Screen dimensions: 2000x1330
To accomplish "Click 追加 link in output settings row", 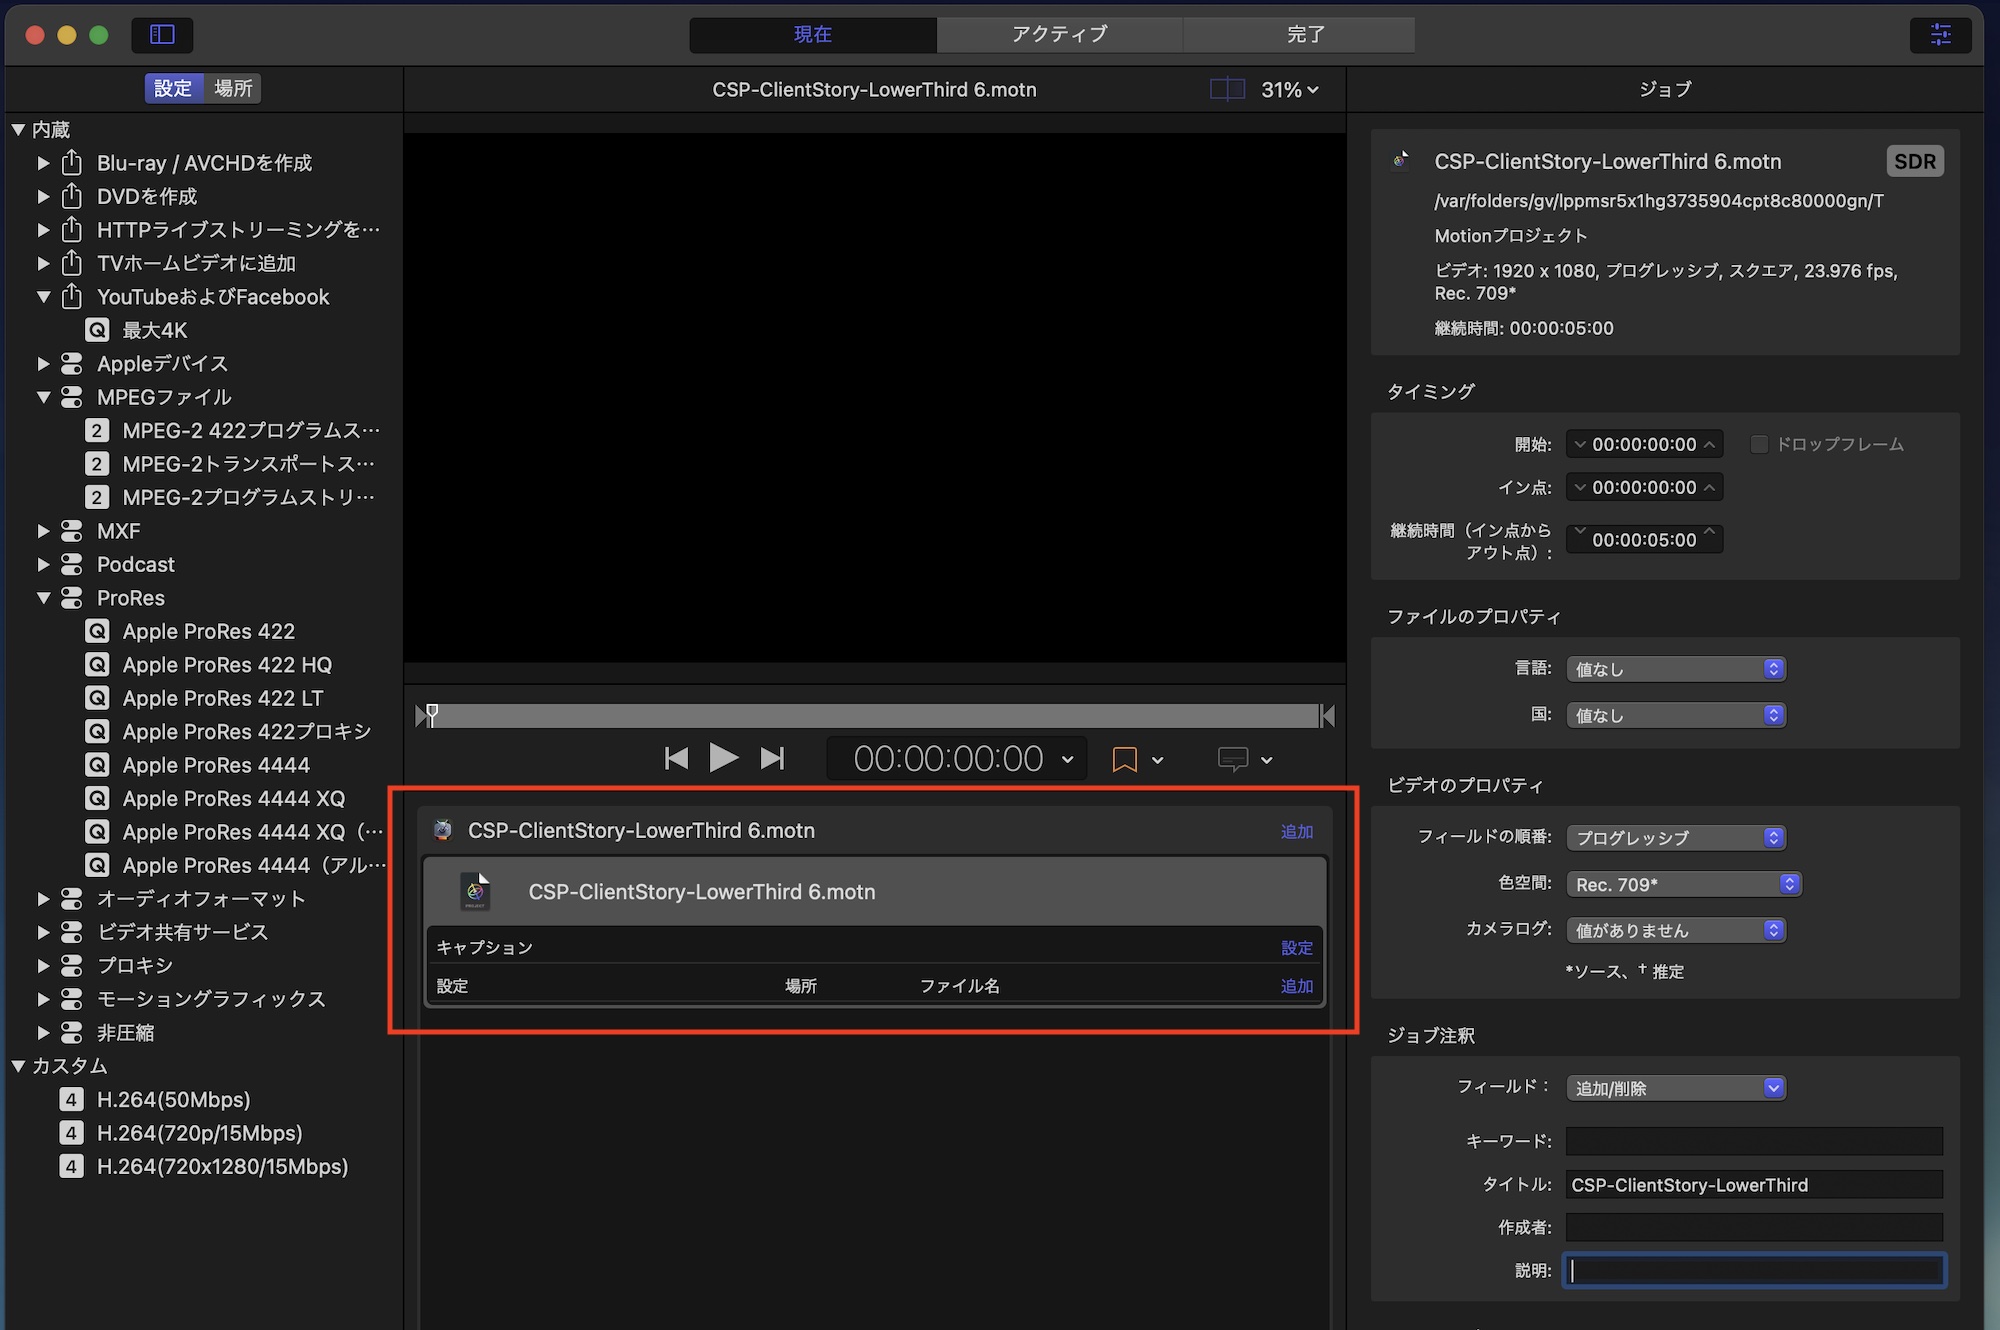I will 1296,986.
